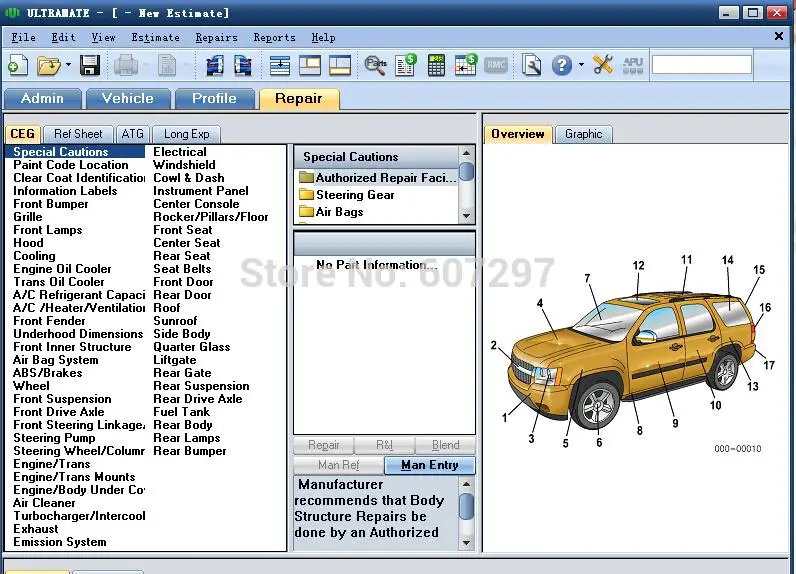
Task: Click the Save floppy disk icon
Action: point(90,65)
